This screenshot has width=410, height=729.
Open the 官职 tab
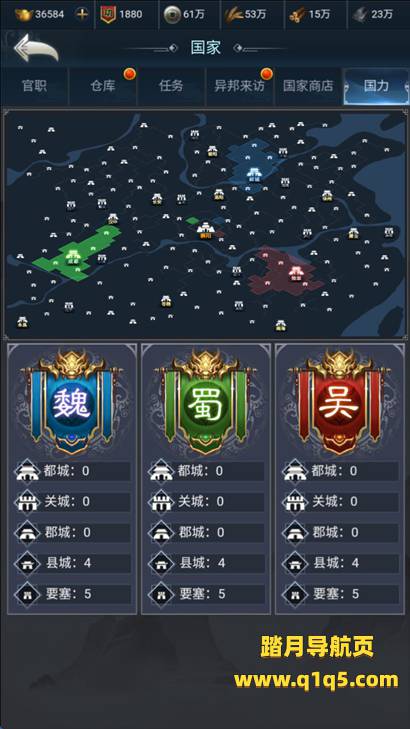(34, 86)
